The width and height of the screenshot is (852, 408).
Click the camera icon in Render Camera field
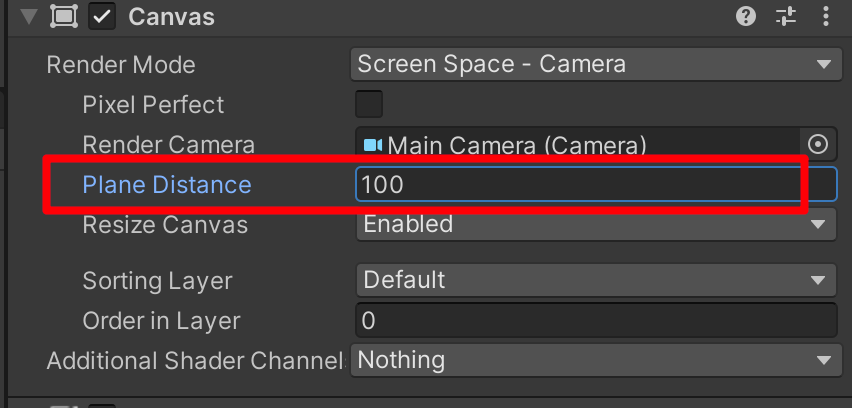pos(372,145)
